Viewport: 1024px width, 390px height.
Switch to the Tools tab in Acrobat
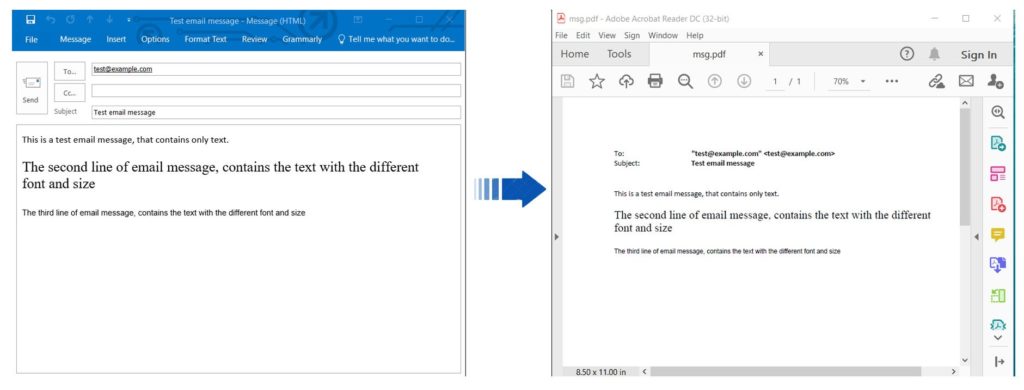coord(619,54)
